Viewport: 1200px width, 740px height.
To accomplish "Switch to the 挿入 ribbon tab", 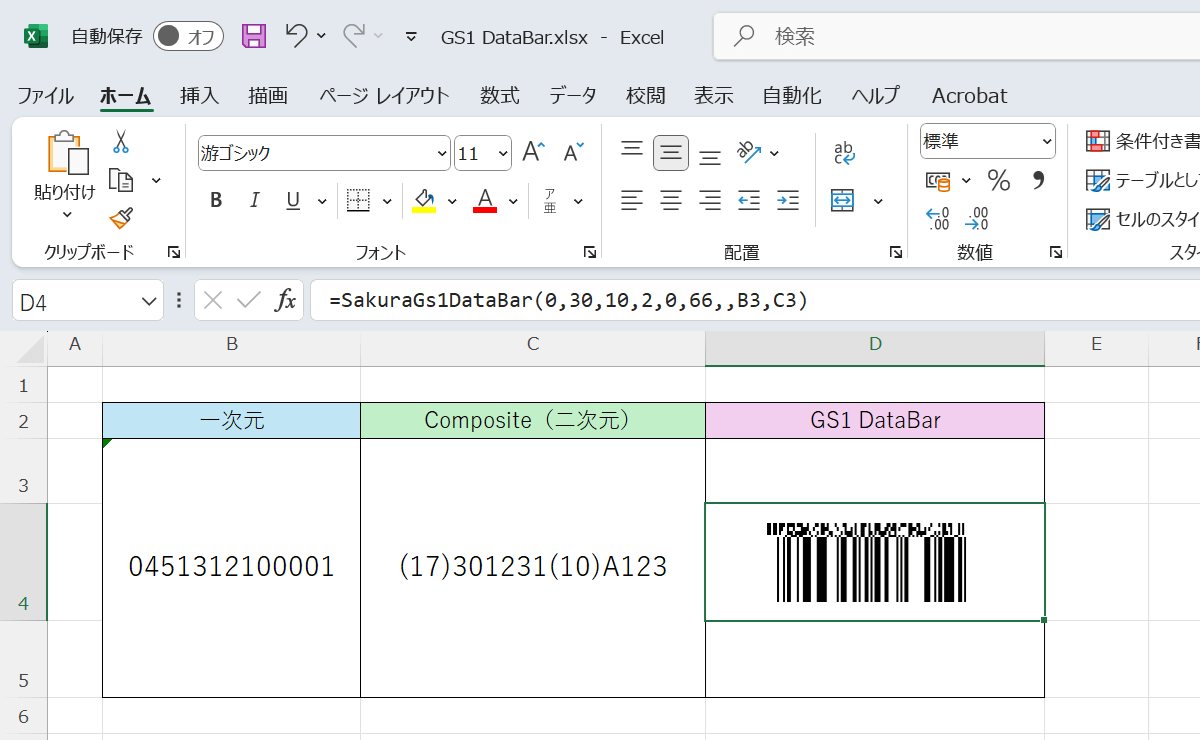I will coord(198,95).
